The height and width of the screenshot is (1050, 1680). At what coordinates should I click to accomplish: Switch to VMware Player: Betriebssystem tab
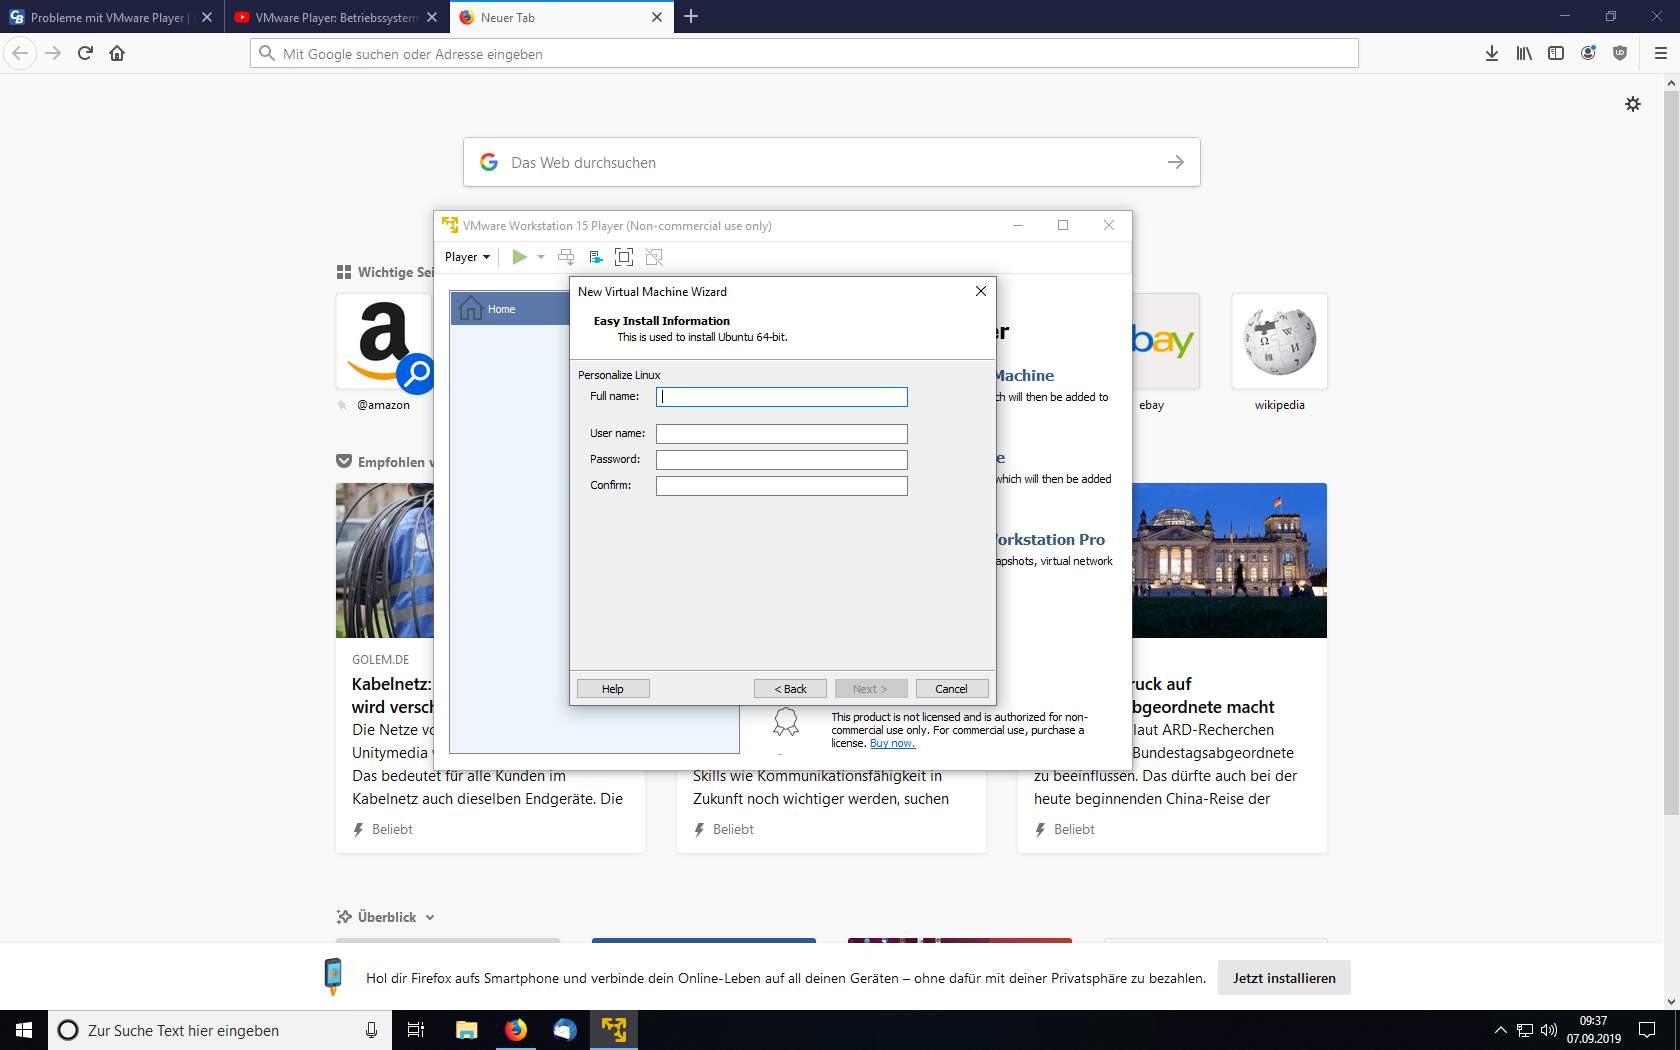[x=337, y=17]
